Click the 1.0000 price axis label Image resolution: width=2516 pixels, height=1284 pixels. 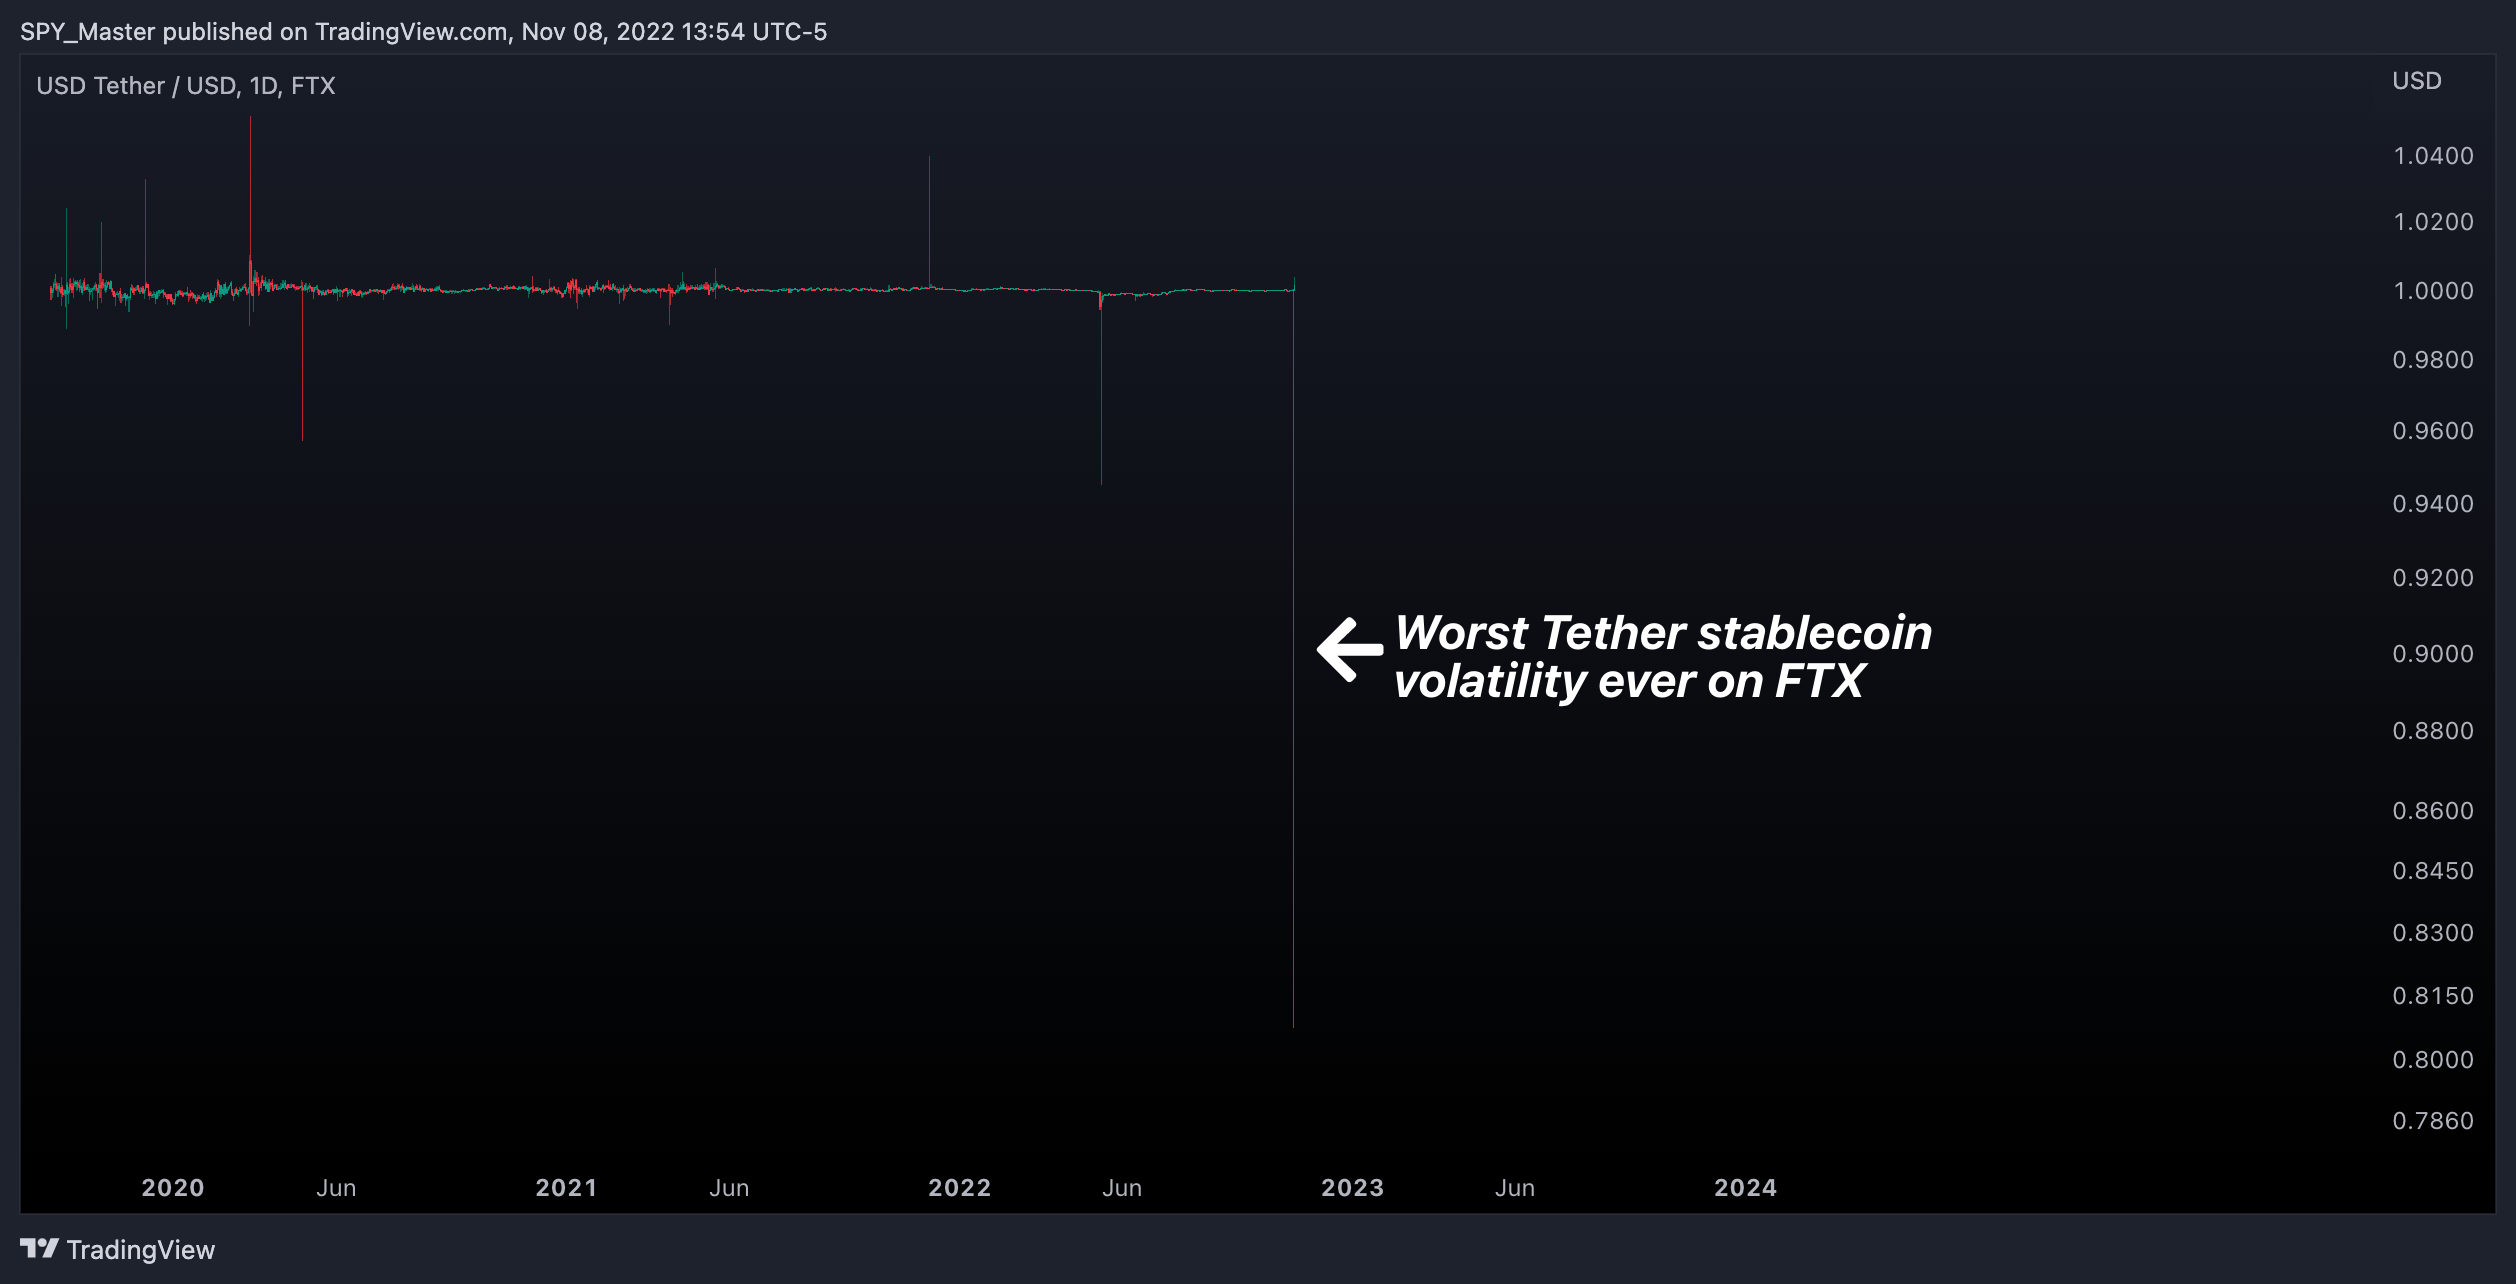click(x=2433, y=291)
